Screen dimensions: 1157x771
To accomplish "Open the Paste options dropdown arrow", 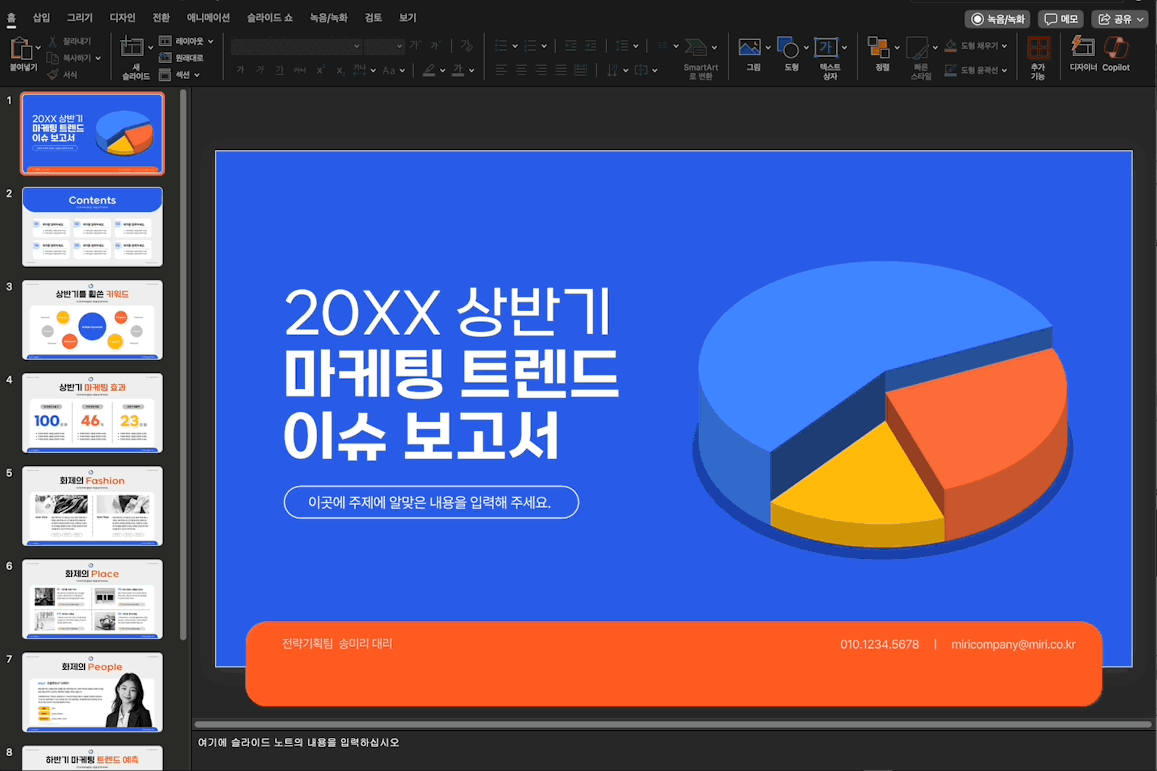I will coord(38,49).
